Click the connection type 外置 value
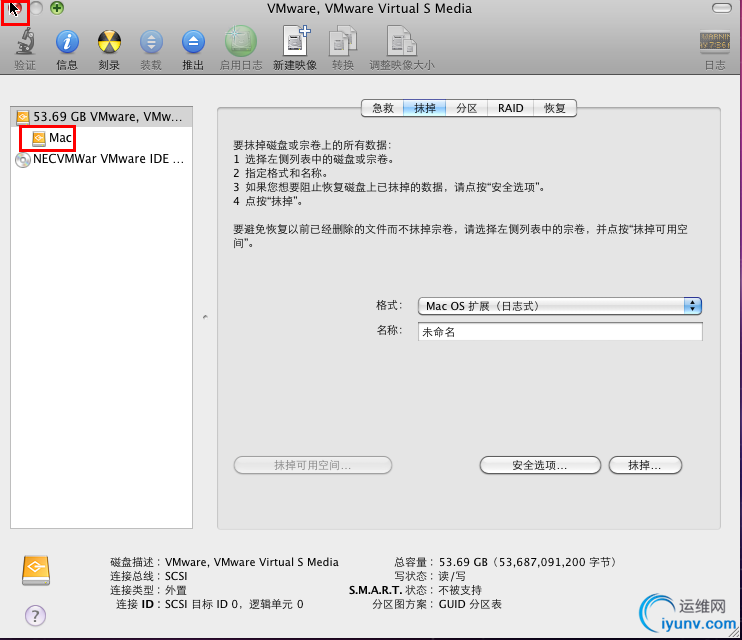 [x=176, y=590]
